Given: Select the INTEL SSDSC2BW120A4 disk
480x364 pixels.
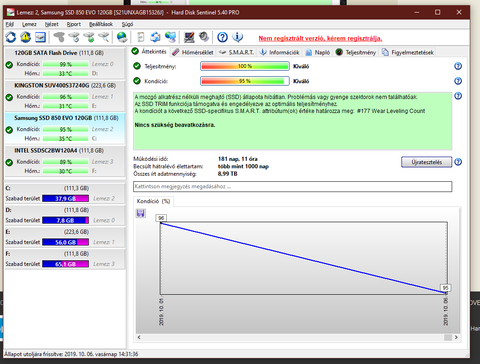Looking at the screenshot, I should coord(65,161).
